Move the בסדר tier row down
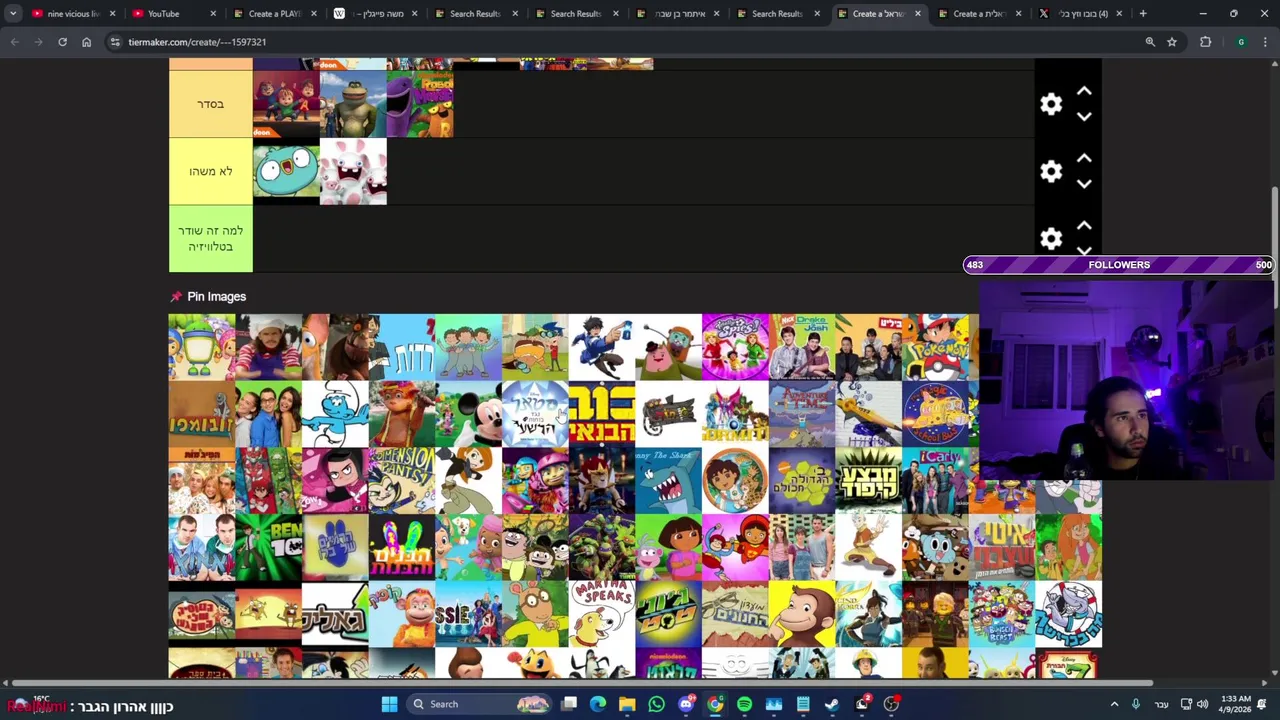The height and width of the screenshot is (720, 1280). point(1084,116)
